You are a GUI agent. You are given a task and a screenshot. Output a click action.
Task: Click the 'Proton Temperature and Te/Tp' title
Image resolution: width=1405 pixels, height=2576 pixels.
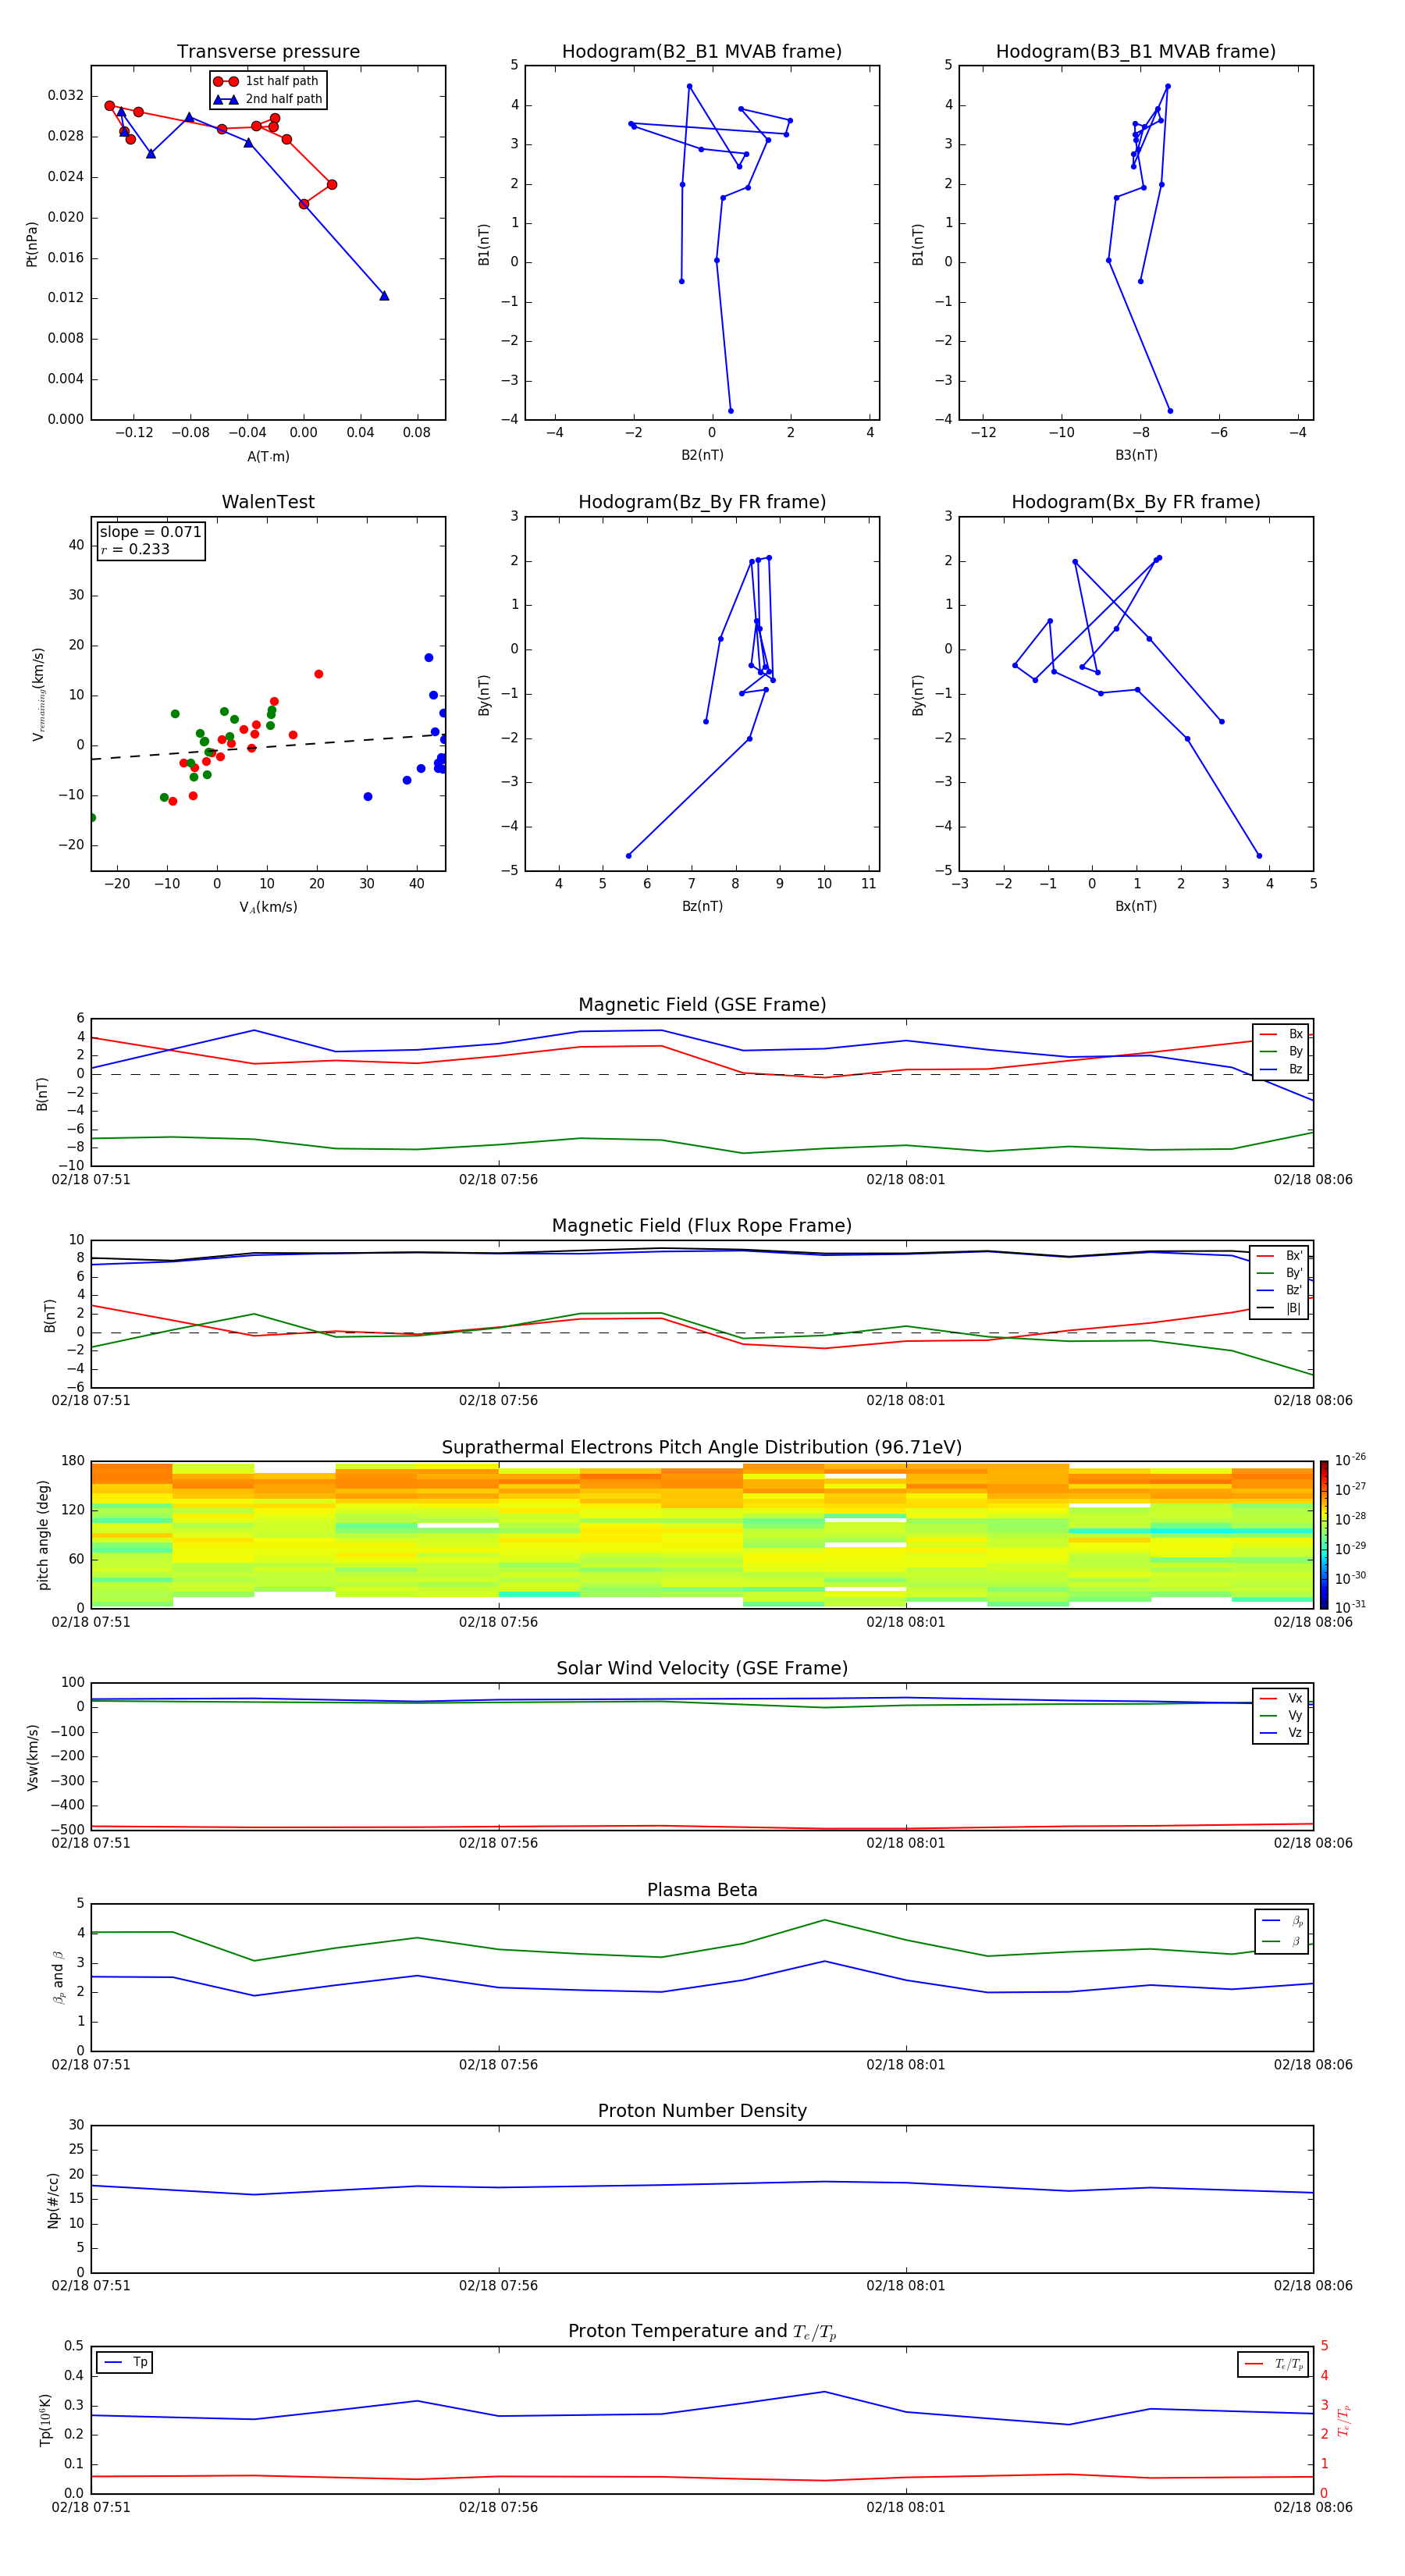point(702,2332)
